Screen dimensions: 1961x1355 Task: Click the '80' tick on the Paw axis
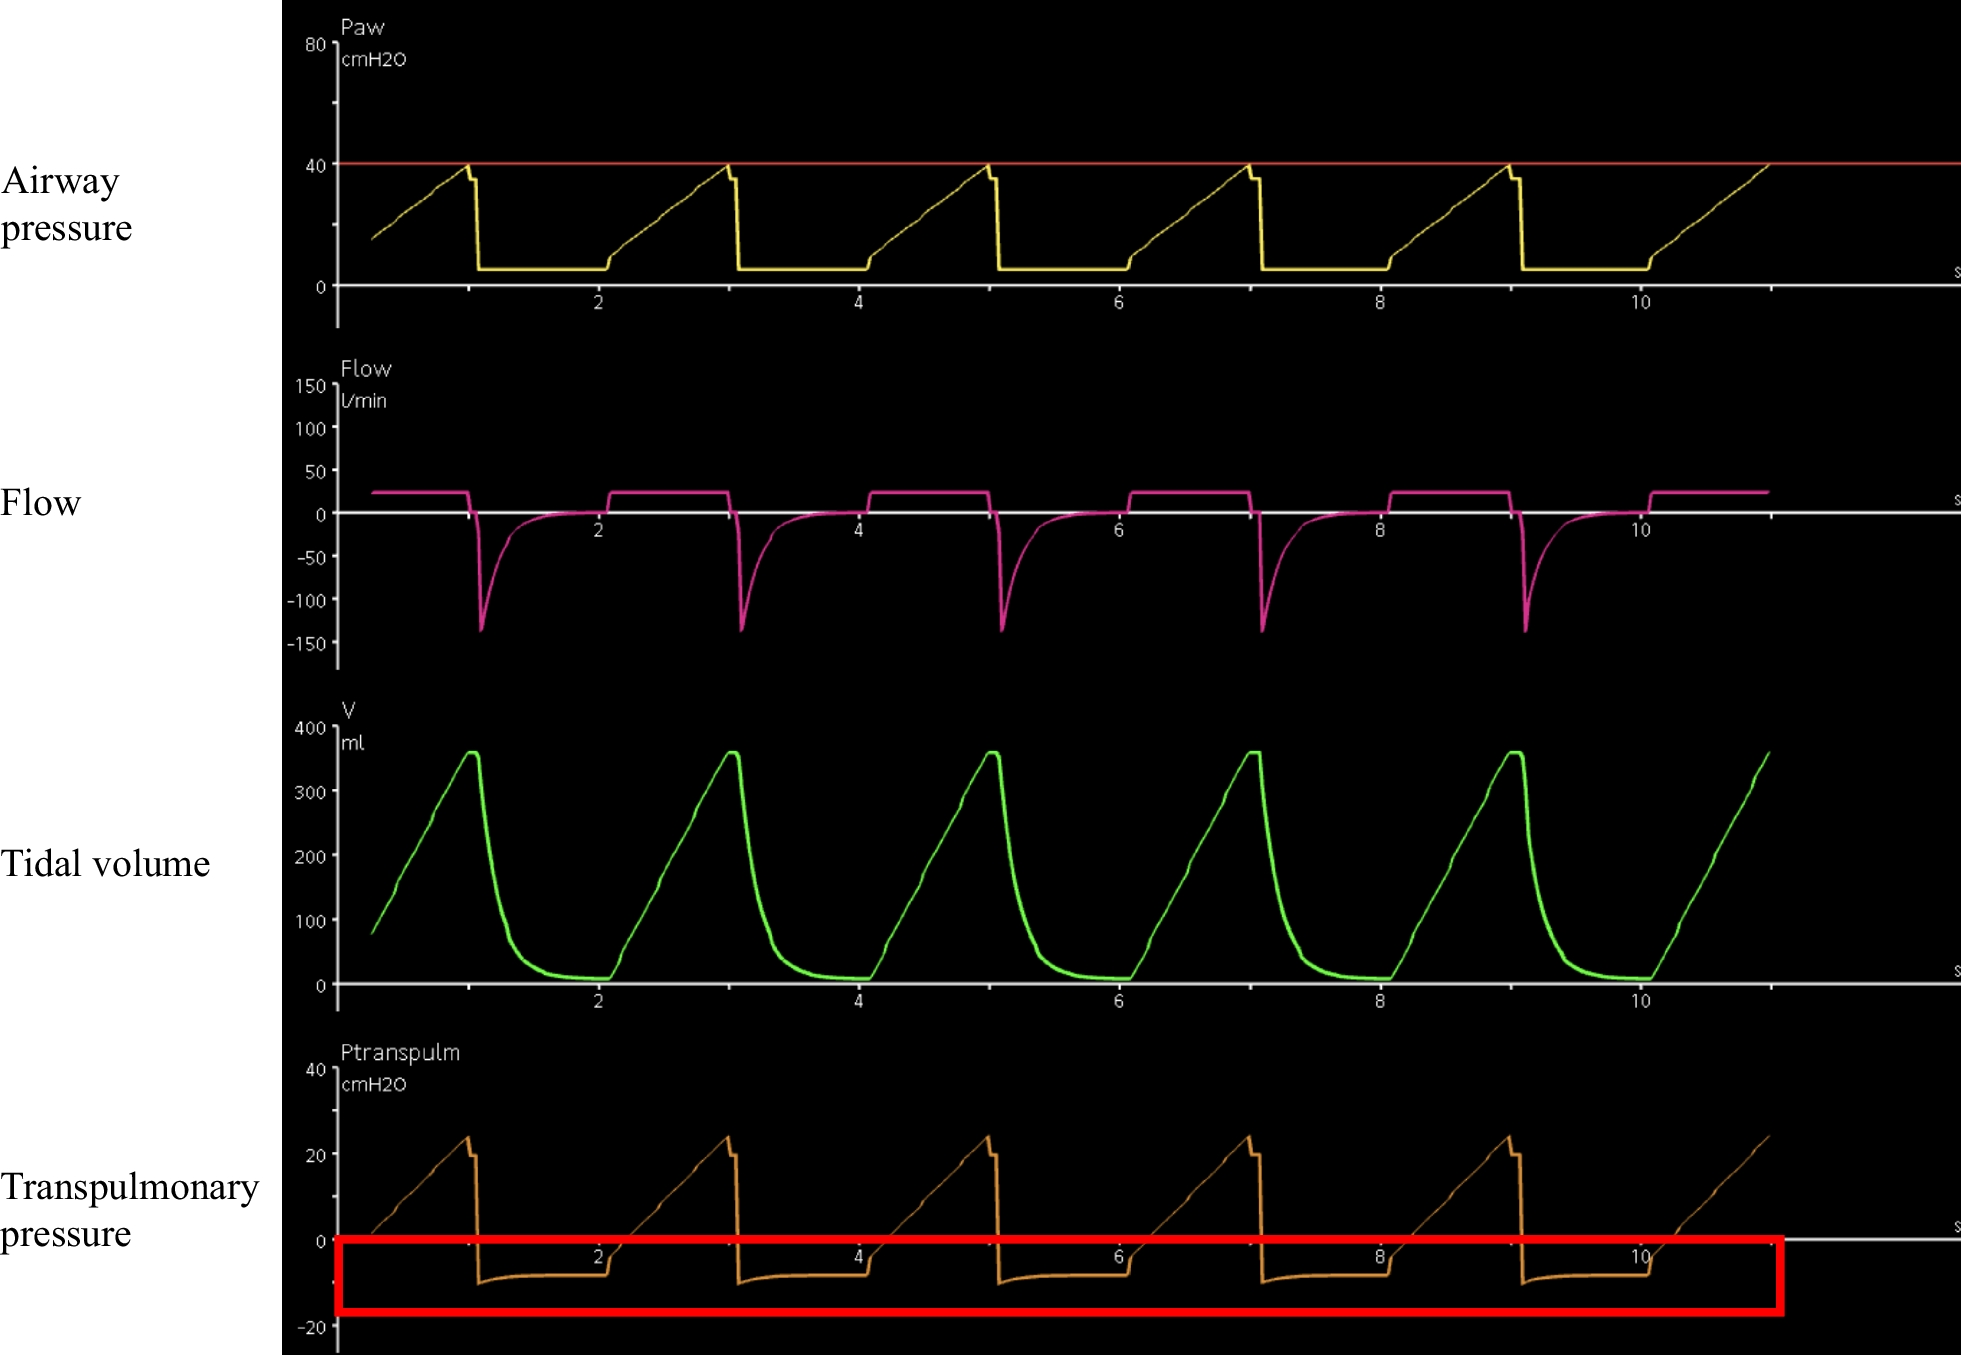[315, 45]
